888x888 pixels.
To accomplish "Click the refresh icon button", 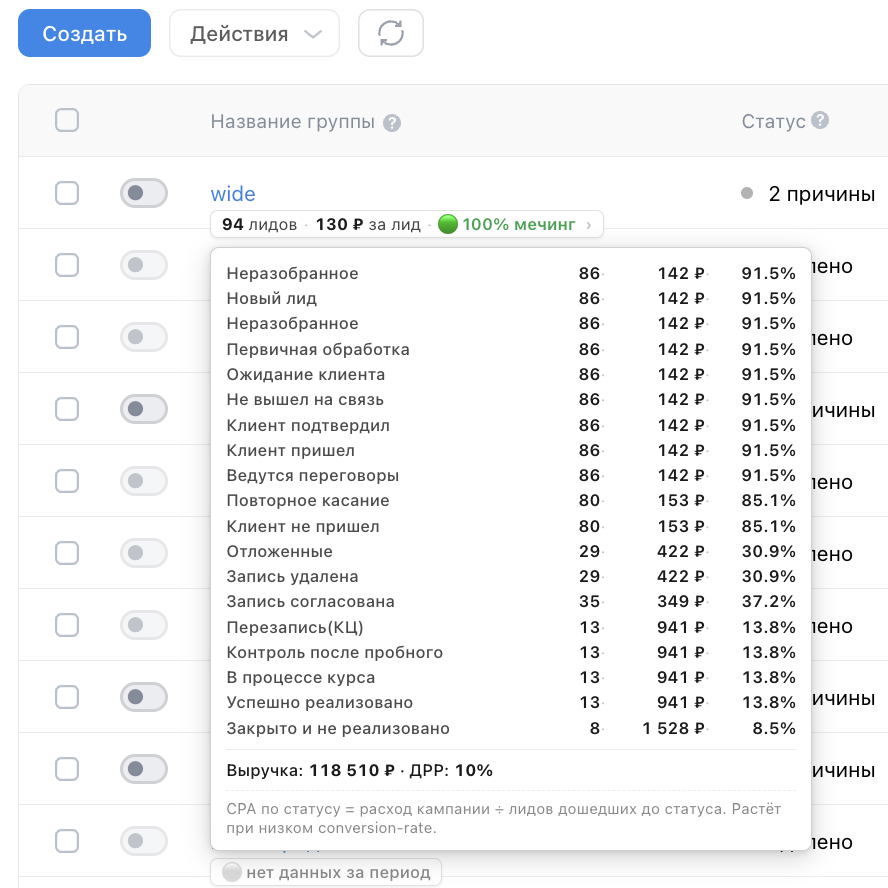I will coord(391,33).
